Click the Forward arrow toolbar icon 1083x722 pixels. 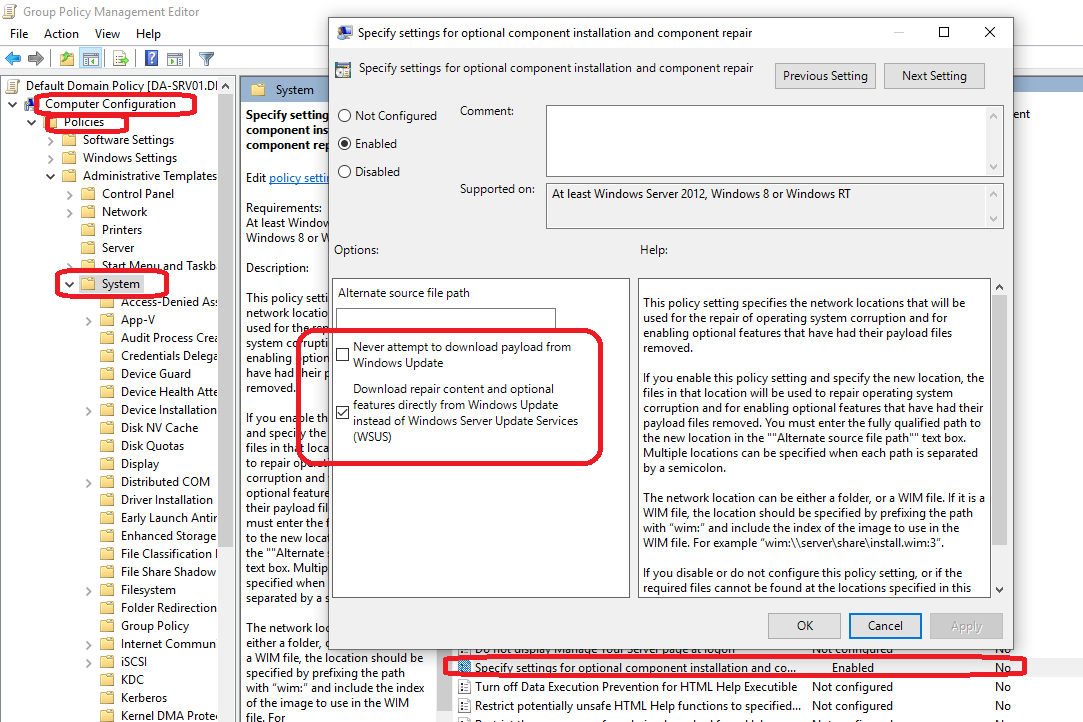(x=36, y=59)
